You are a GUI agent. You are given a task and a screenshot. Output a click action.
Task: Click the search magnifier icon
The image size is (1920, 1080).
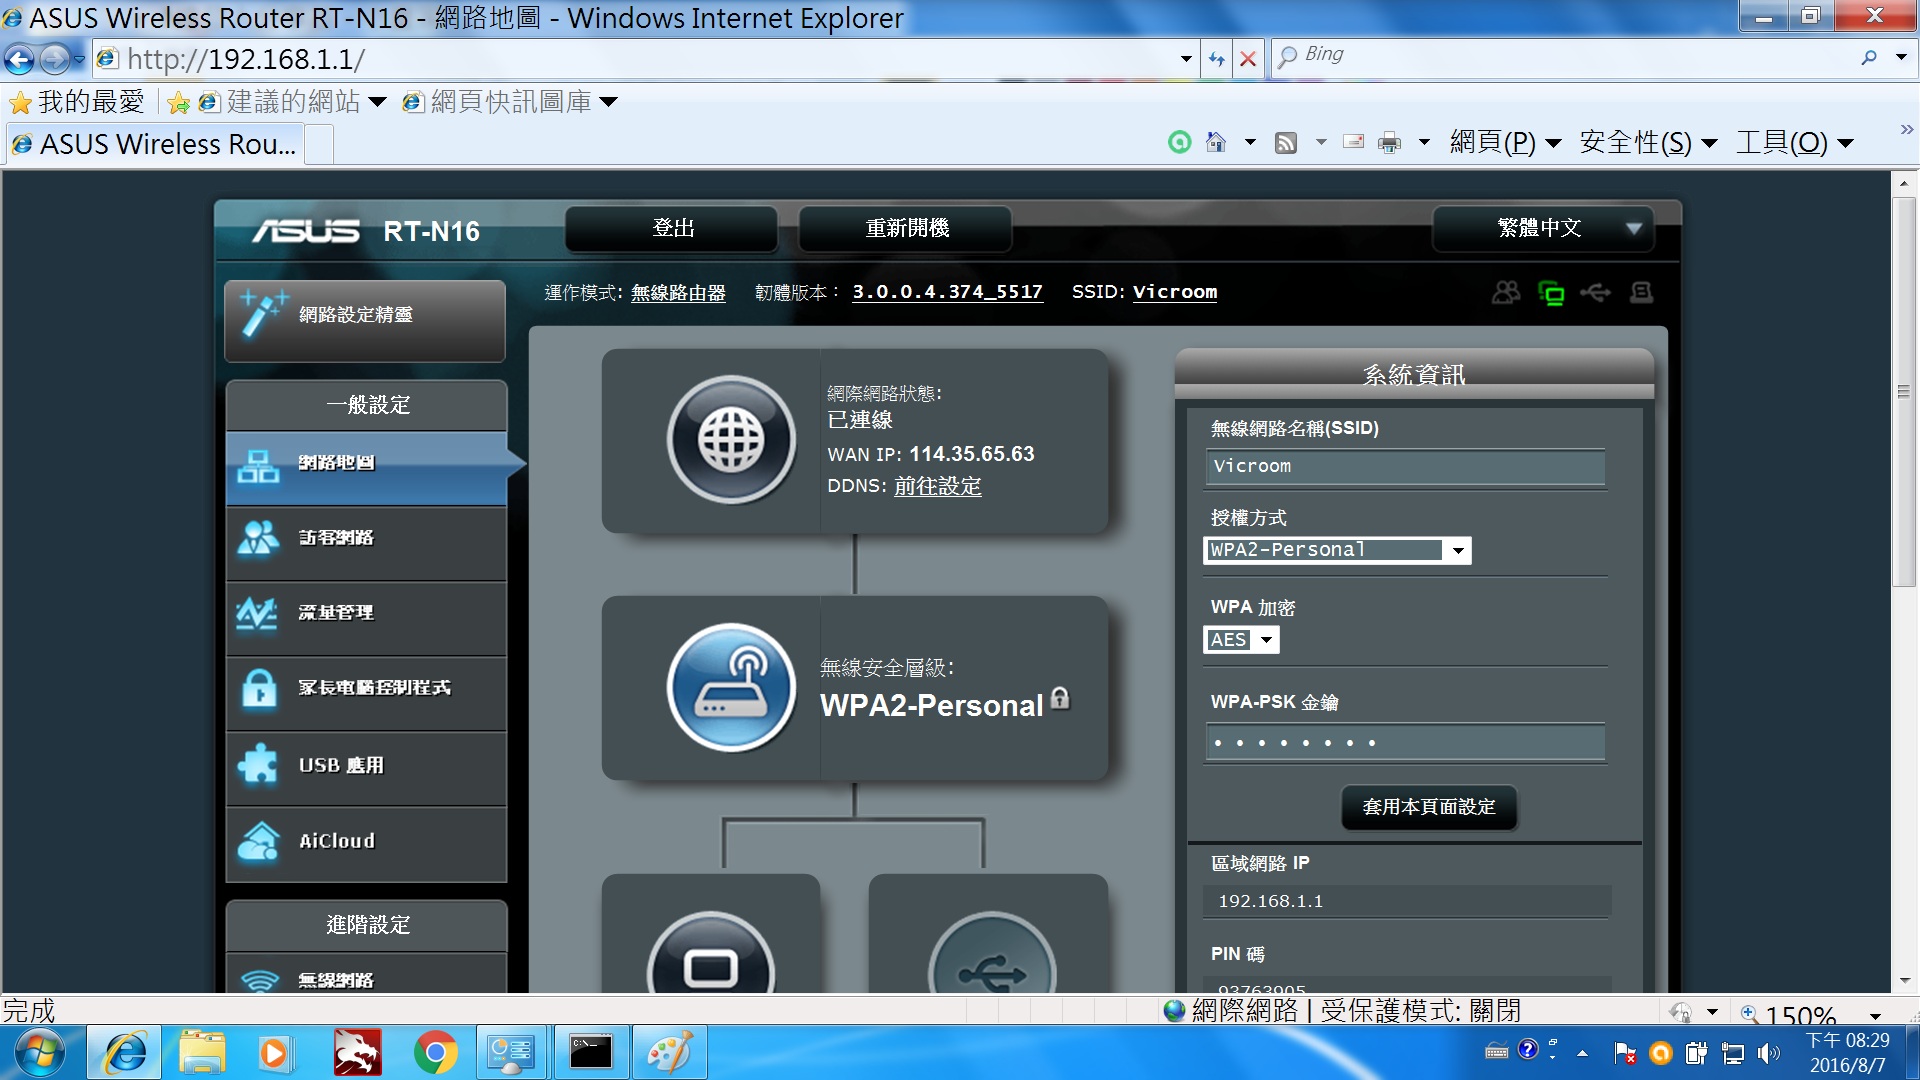tap(1868, 58)
